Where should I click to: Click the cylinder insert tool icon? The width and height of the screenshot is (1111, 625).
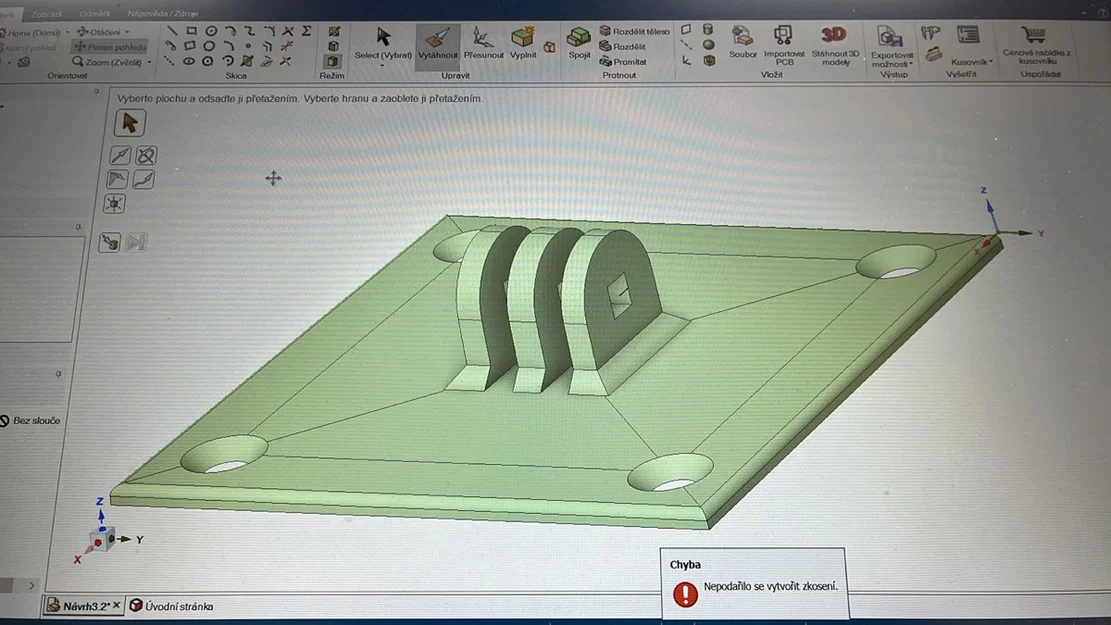pyautogui.click(x=707, y=30)
